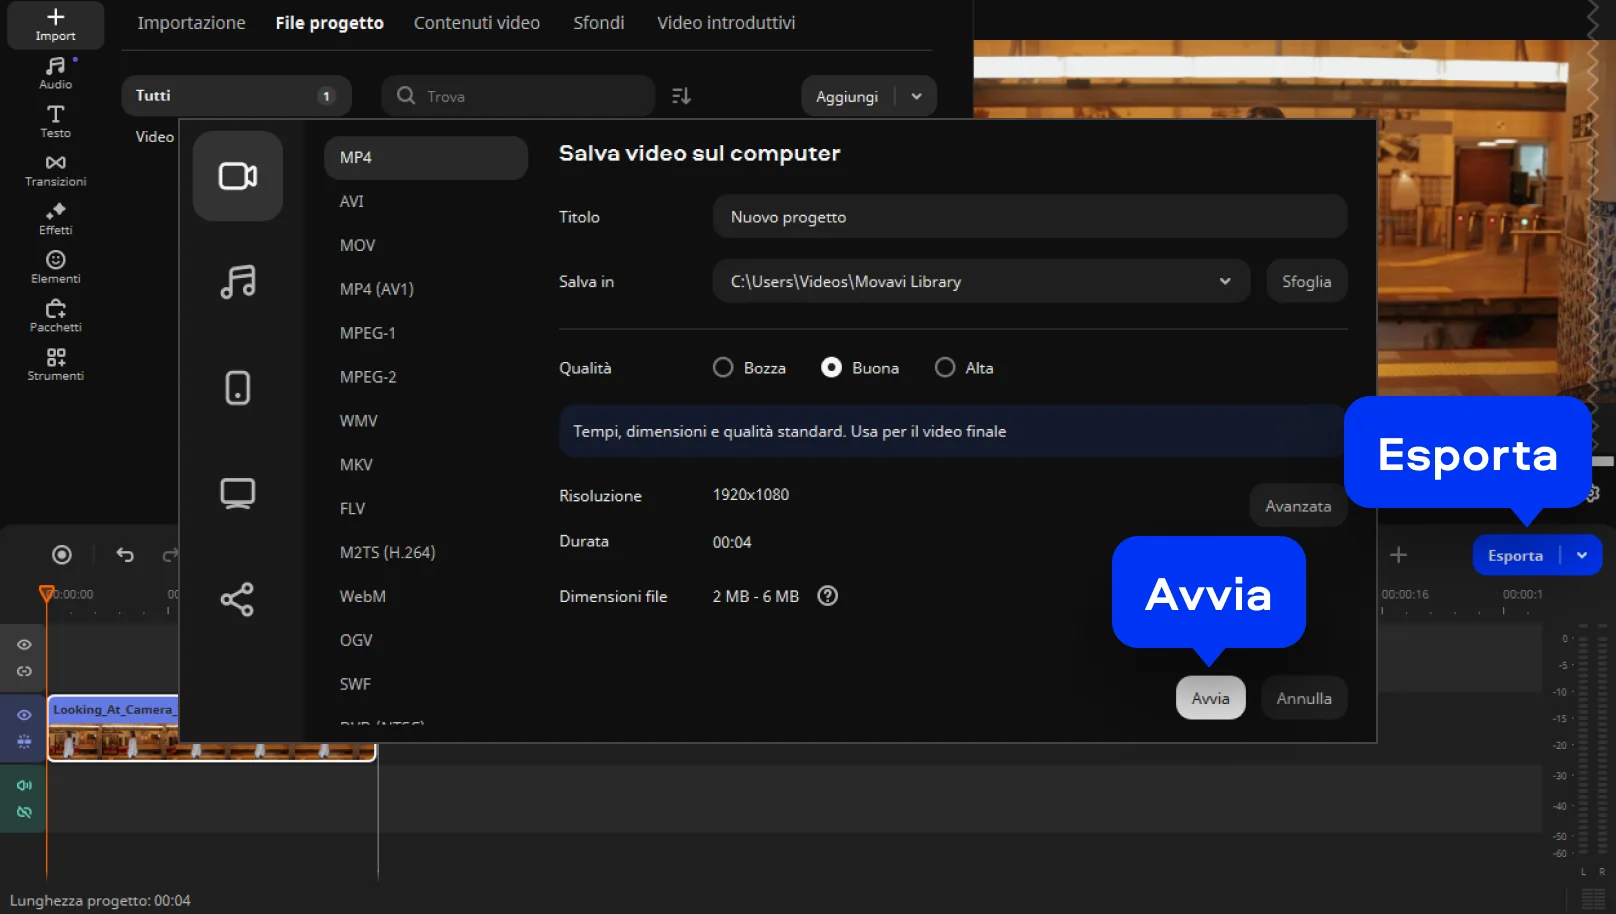Image resolution: width=1616 pixels, height=914 pixels.
Task: Open the audio export category
Action: point(237,282)
